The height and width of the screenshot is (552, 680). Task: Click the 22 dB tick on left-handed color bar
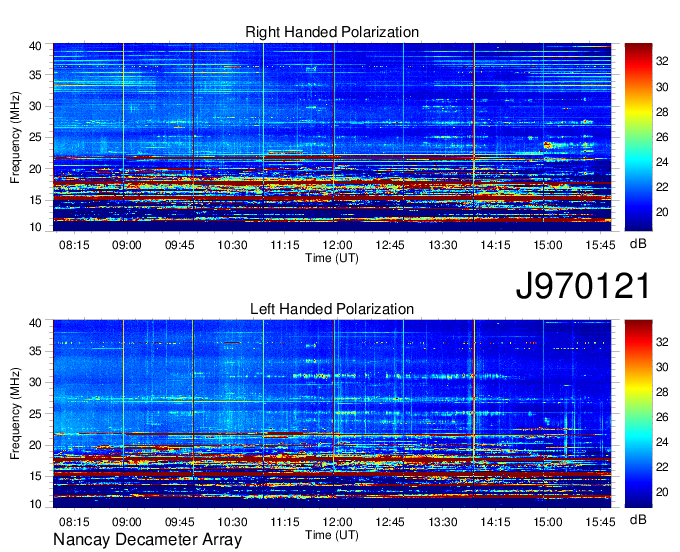click(x=662, y=467)
